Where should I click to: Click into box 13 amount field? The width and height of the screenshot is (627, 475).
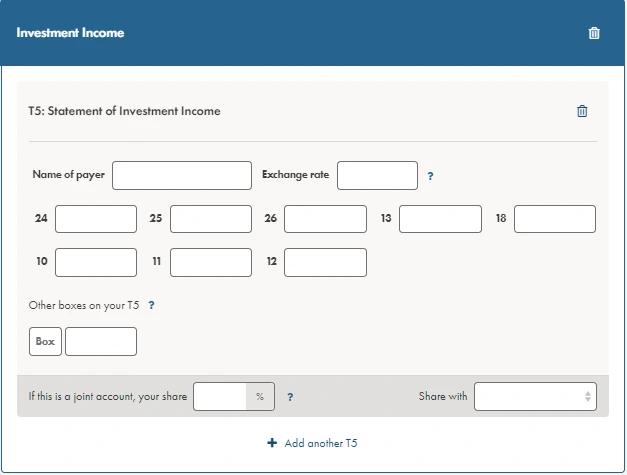click(x=440, y=219)
